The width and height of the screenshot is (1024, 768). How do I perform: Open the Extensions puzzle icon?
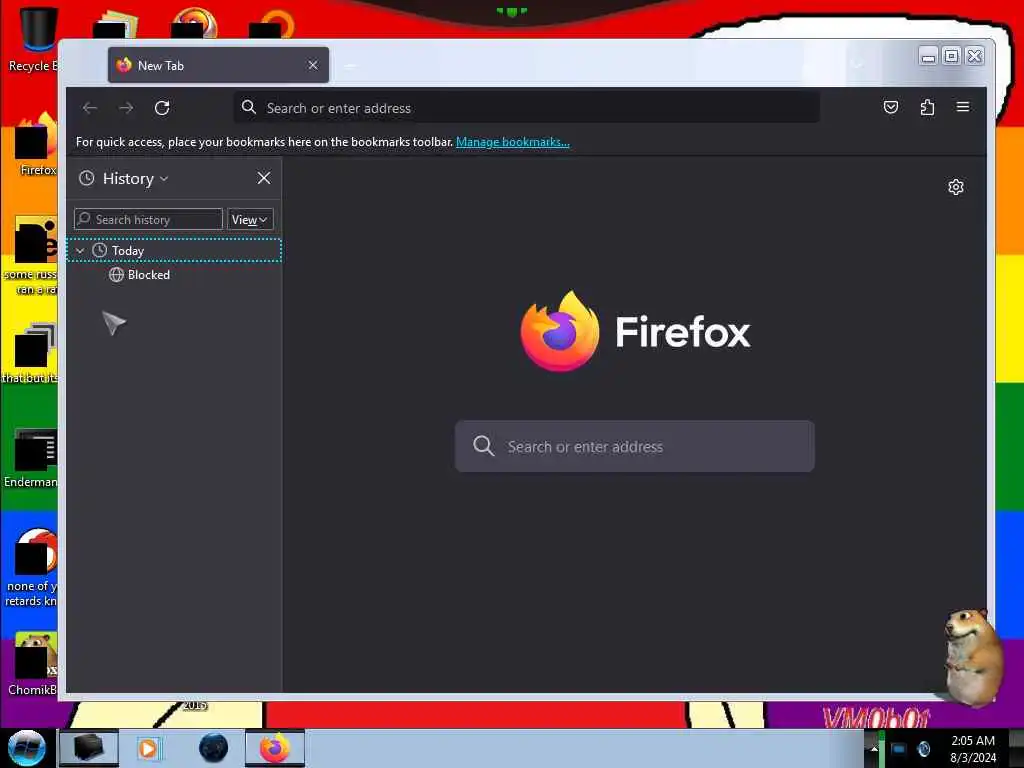pos(927,107)
